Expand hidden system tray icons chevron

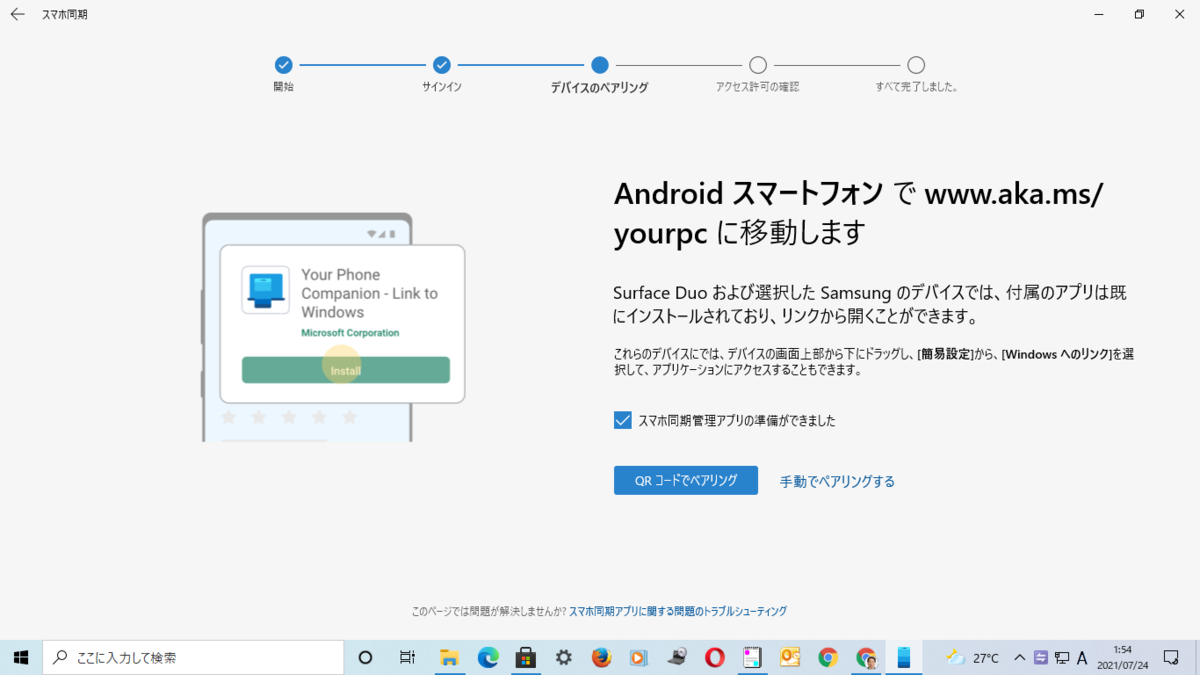1019,657
